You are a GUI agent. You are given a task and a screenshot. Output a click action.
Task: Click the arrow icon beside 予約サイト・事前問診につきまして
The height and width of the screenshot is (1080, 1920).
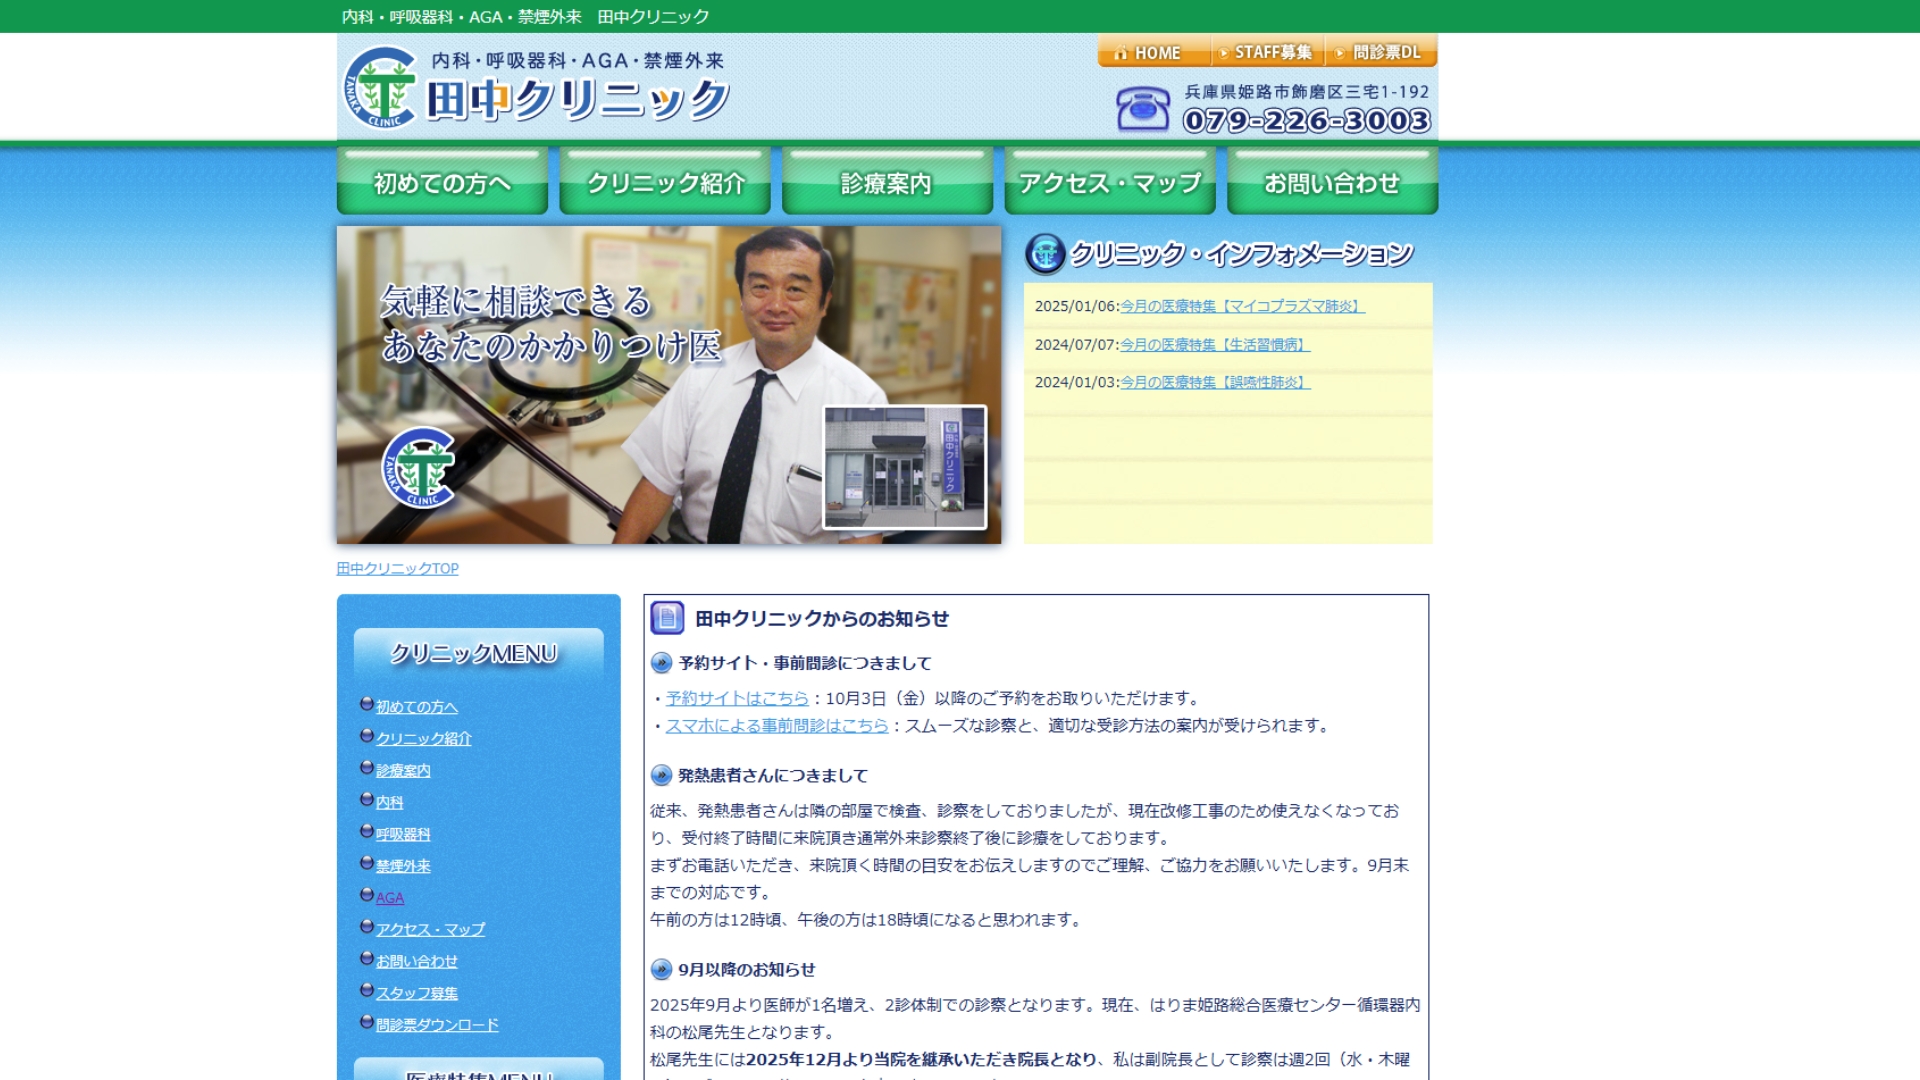coord(659,662)
